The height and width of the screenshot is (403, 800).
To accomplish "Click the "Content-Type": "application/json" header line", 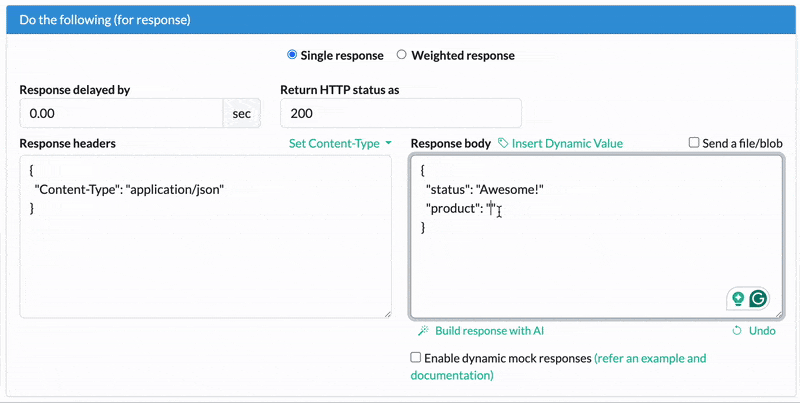I will (129, 190).
